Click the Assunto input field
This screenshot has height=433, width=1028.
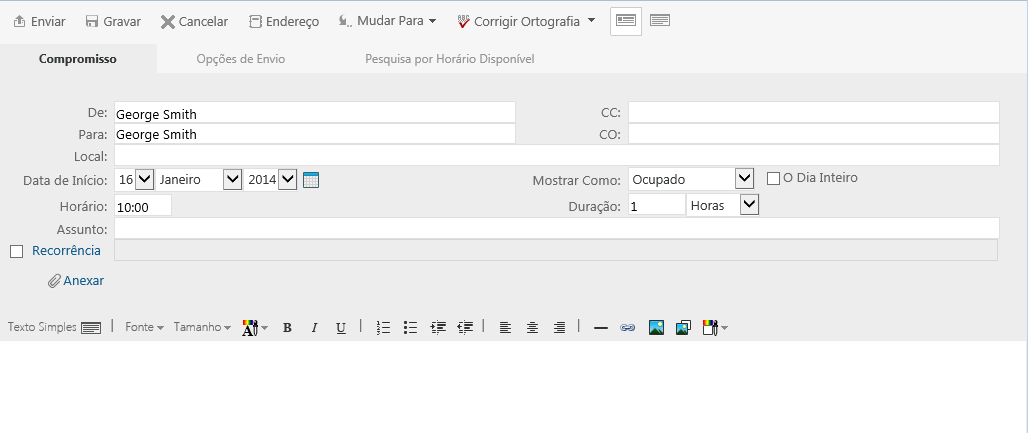click(556, 229)
